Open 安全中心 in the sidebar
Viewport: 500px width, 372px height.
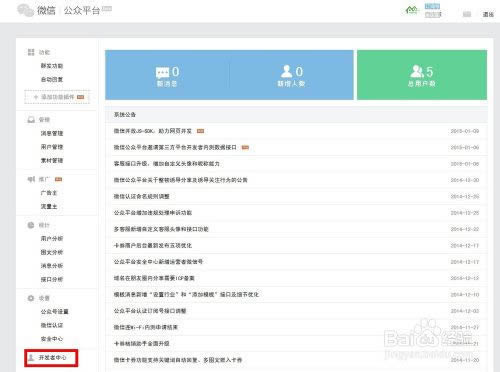tap(52, 339)
